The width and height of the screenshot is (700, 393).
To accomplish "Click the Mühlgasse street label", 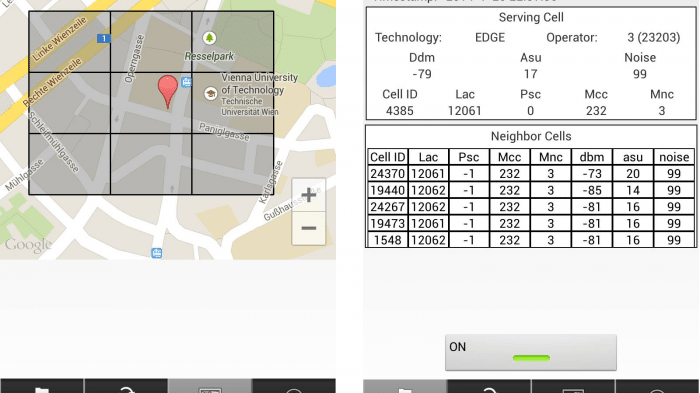I will coord(25,175).
